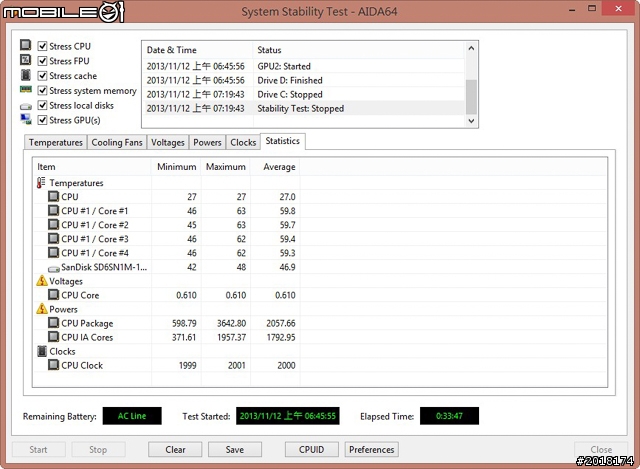Click the chip icon of the CPU temperature row
The image size is (640, 469).
(53, 196)
